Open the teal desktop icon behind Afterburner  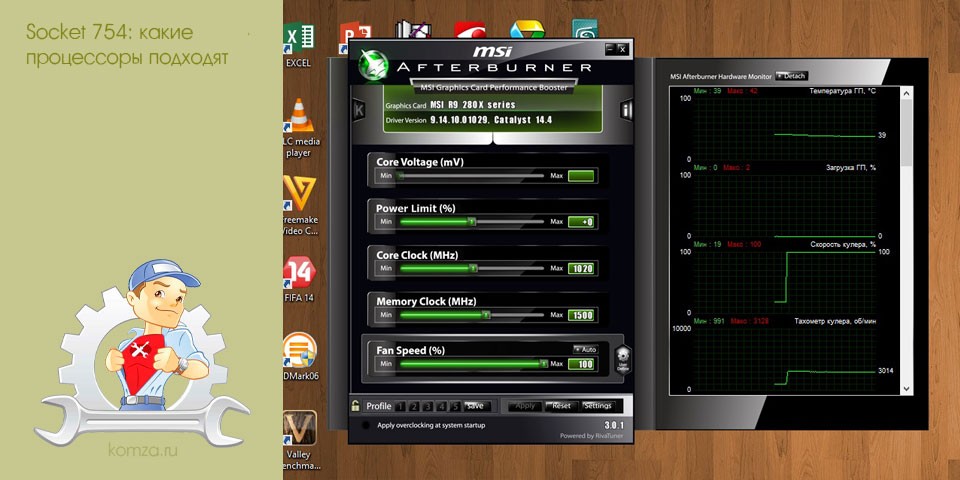point(585,29)
